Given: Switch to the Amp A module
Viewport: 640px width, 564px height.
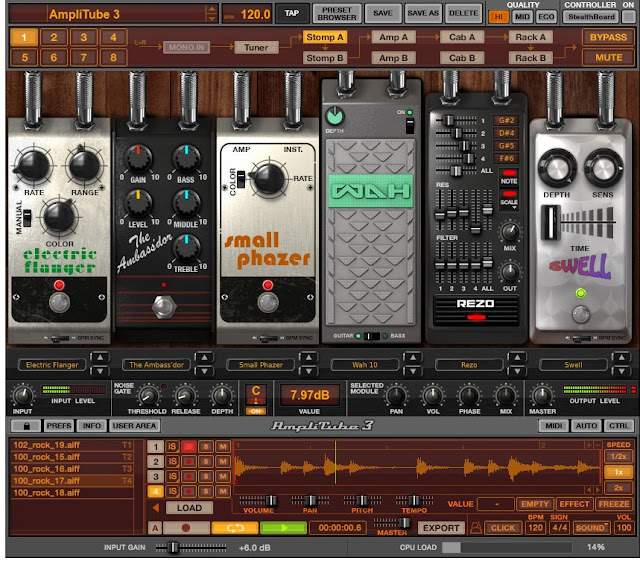Looking at the screenshot, I should (393, 37).
